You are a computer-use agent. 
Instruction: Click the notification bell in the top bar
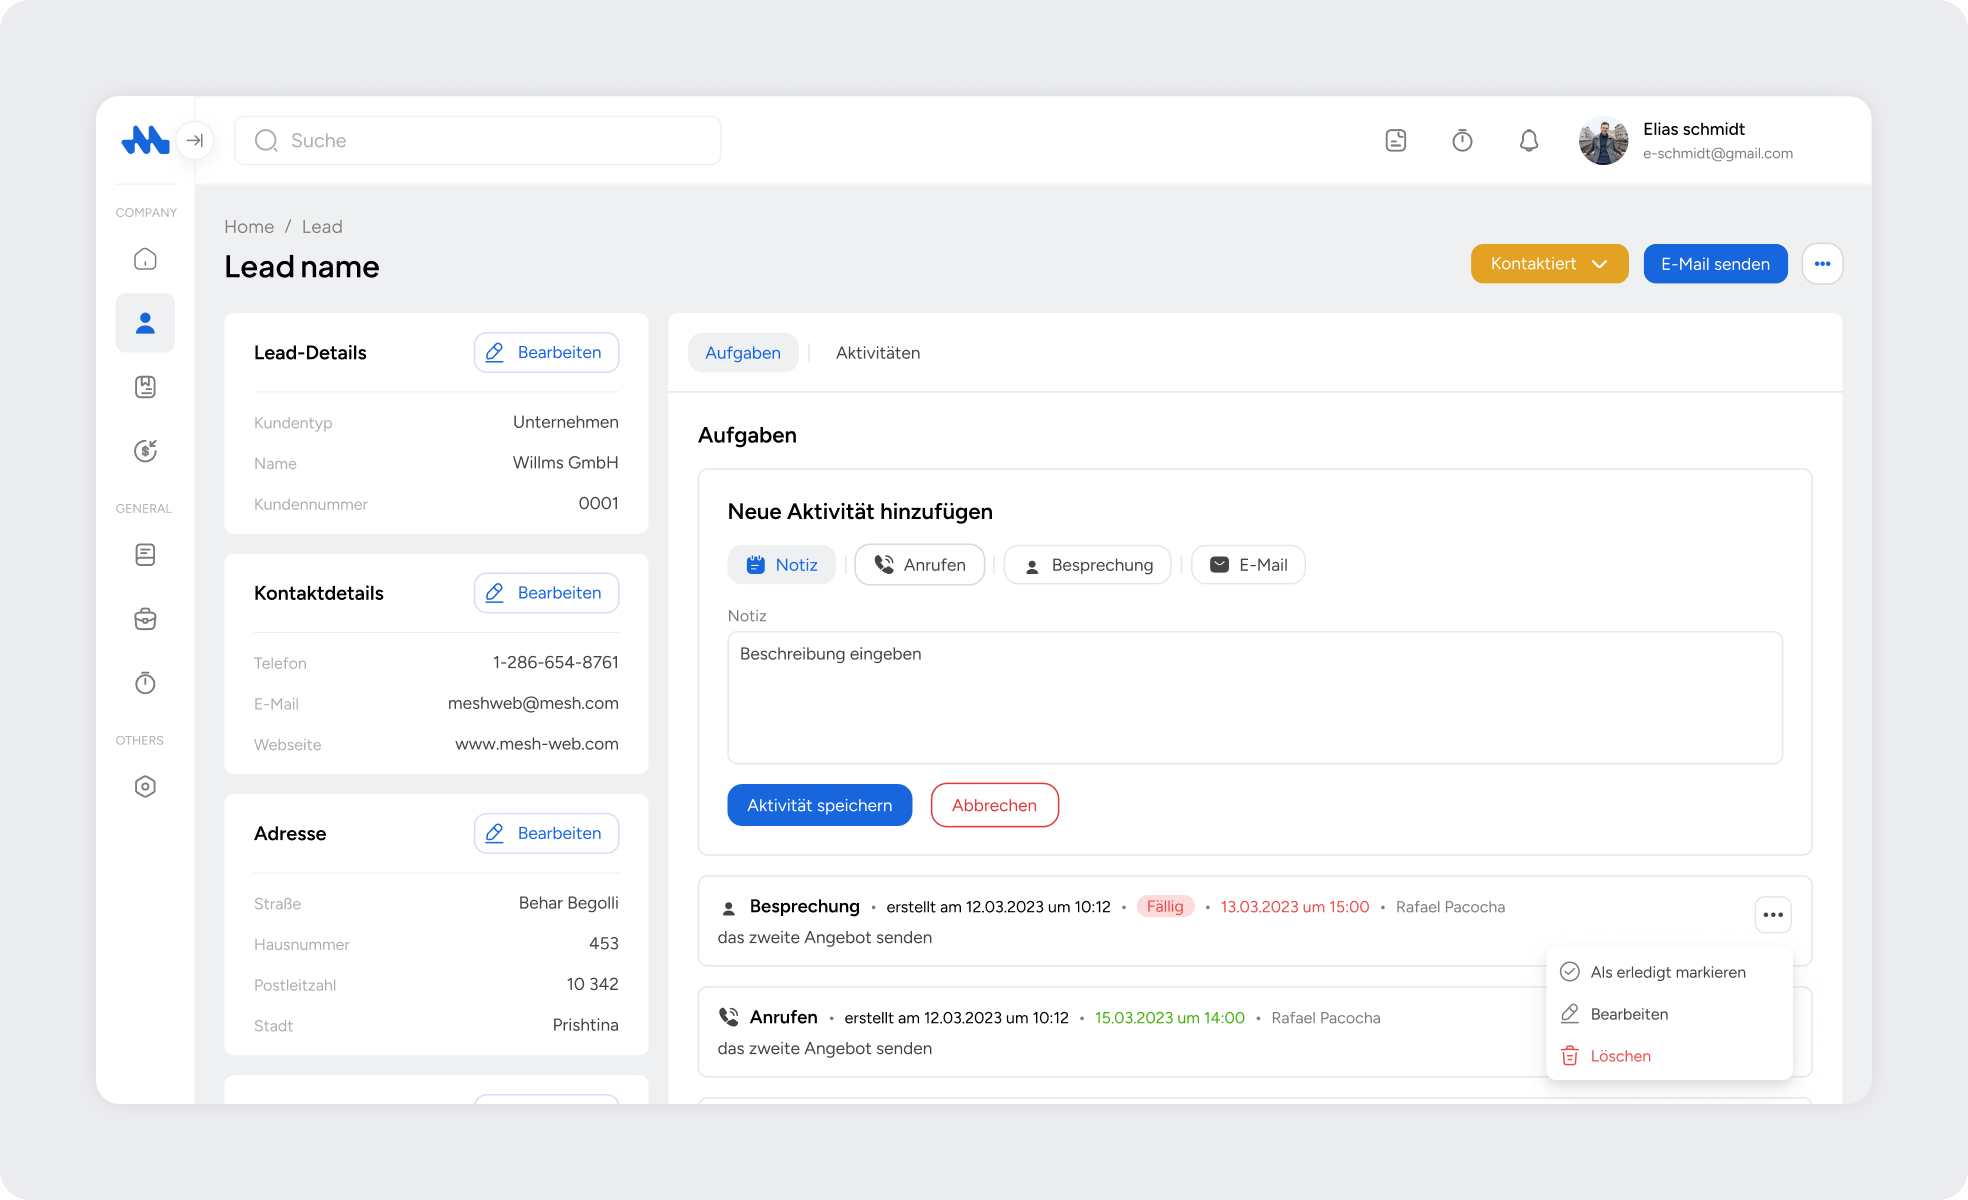pyautogui.click(x=1528, y=140)
